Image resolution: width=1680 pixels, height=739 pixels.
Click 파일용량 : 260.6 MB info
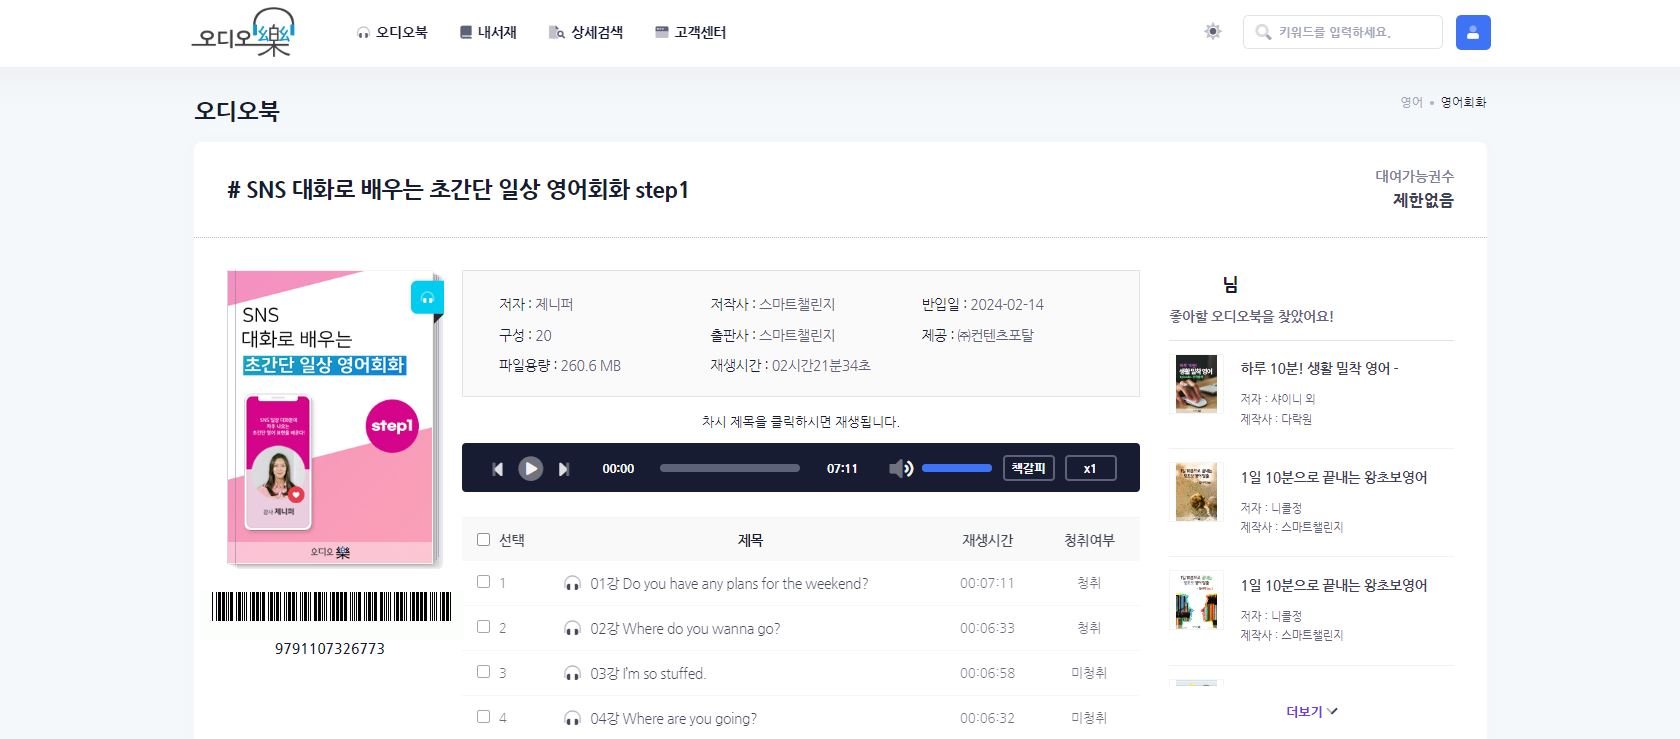tap(560, 366)
